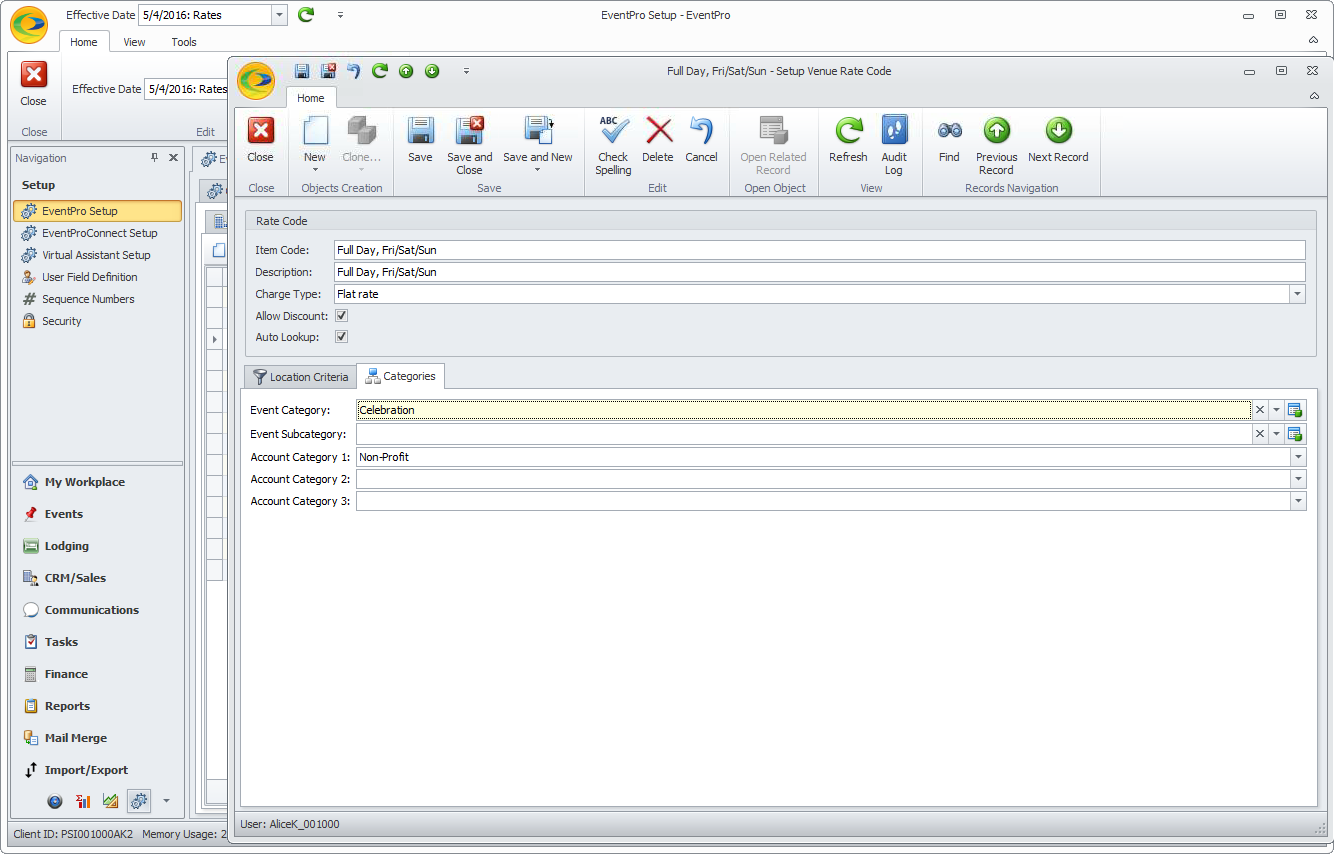Click the Item Code text field

(820, 250)
